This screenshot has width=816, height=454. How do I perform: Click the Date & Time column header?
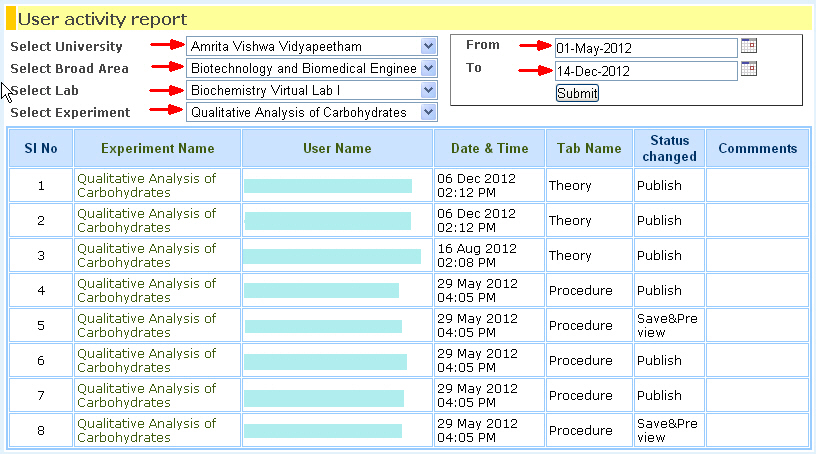[x=489, y=148]
